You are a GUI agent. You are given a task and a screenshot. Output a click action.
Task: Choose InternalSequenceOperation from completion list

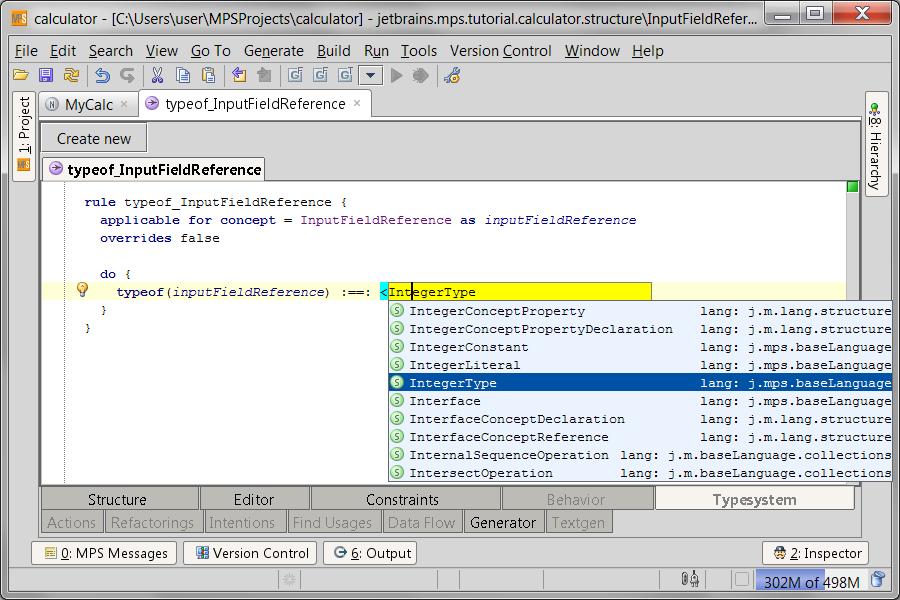click(640, 455)
